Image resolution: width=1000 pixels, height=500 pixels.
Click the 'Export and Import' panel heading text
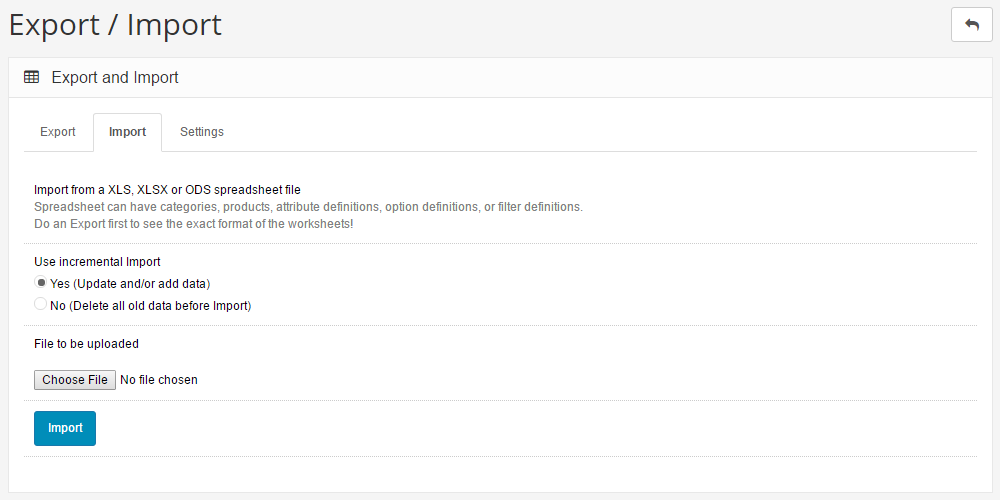point(115,78)
